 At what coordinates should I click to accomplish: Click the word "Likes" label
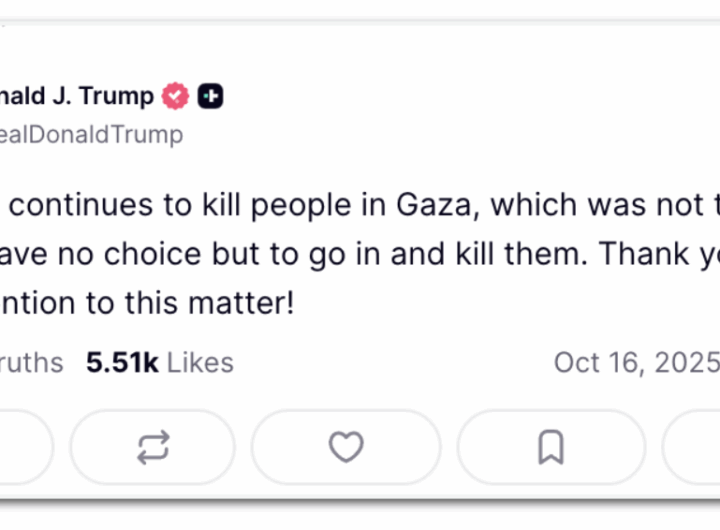(200, 362)
